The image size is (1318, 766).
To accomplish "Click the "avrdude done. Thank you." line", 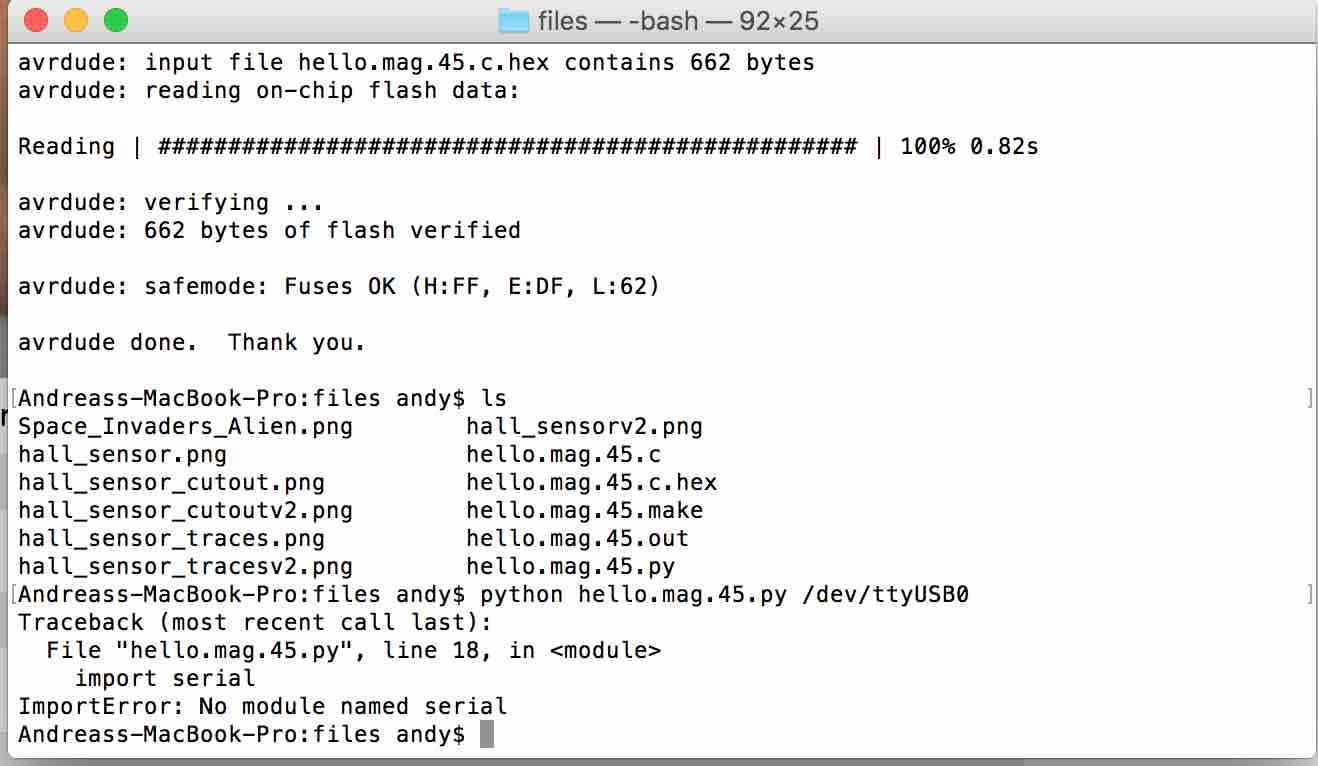I will click(x=192, y=343).
